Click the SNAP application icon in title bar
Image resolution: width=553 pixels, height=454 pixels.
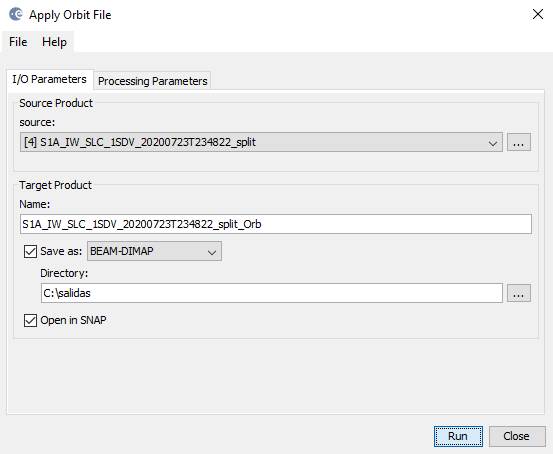[x=16, y=14]
